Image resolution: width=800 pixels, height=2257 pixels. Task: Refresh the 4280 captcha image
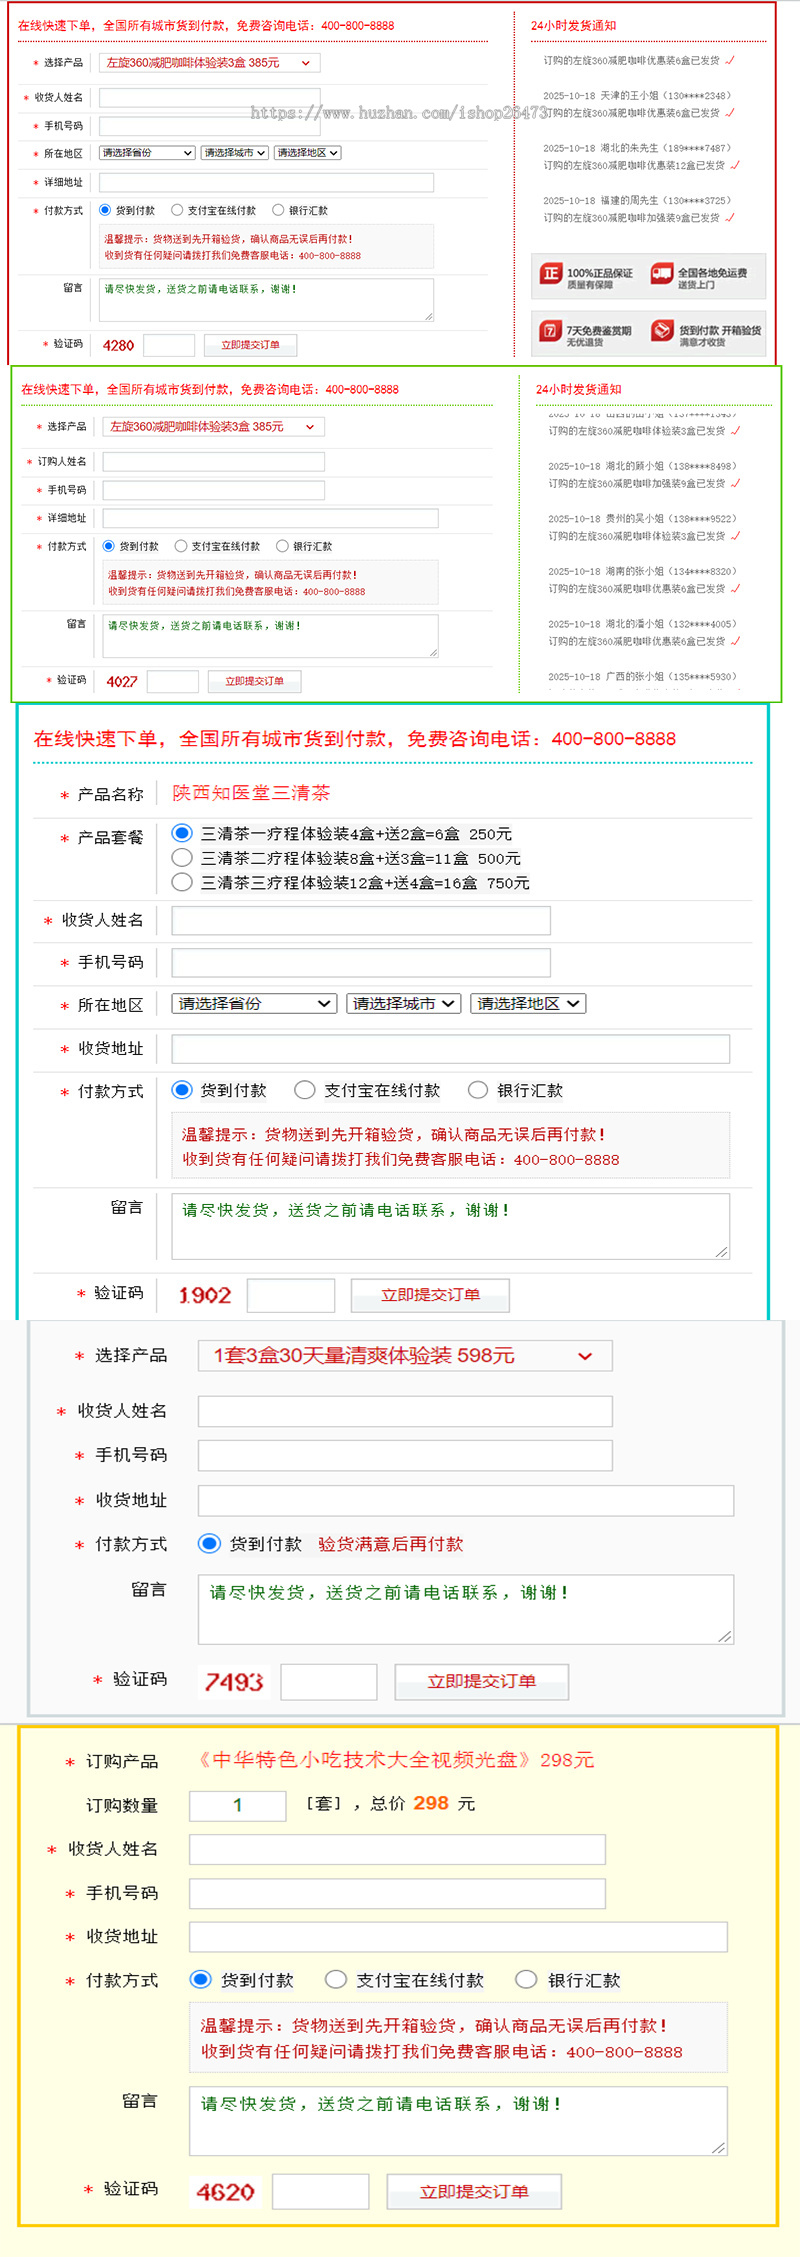118,346
